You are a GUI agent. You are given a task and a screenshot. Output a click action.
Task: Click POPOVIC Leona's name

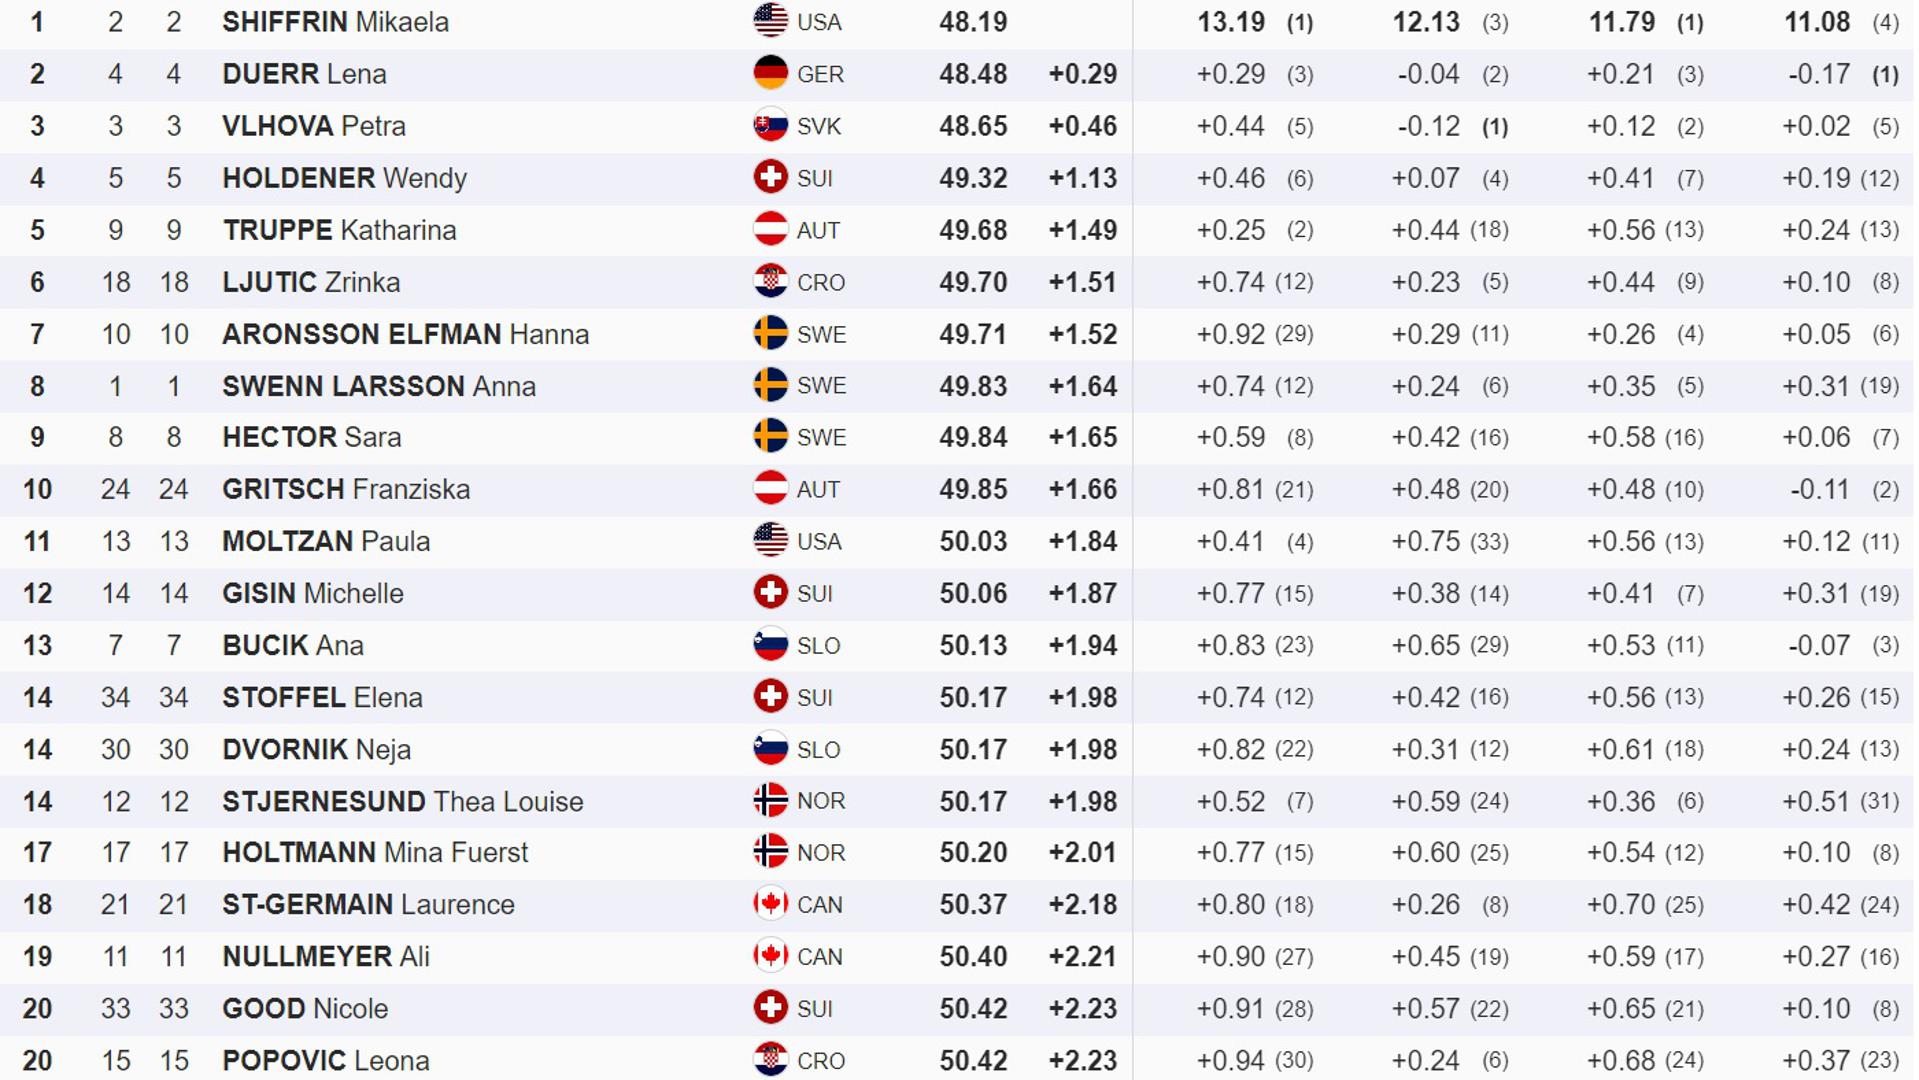[325, 1060]
